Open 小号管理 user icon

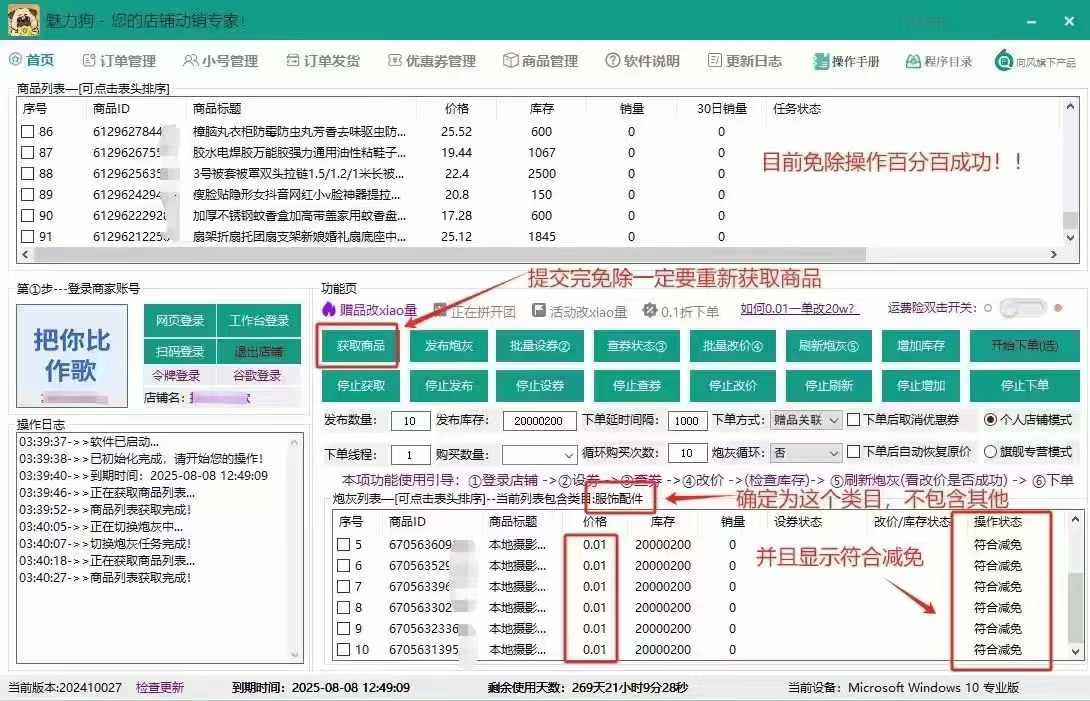(190, 61)
